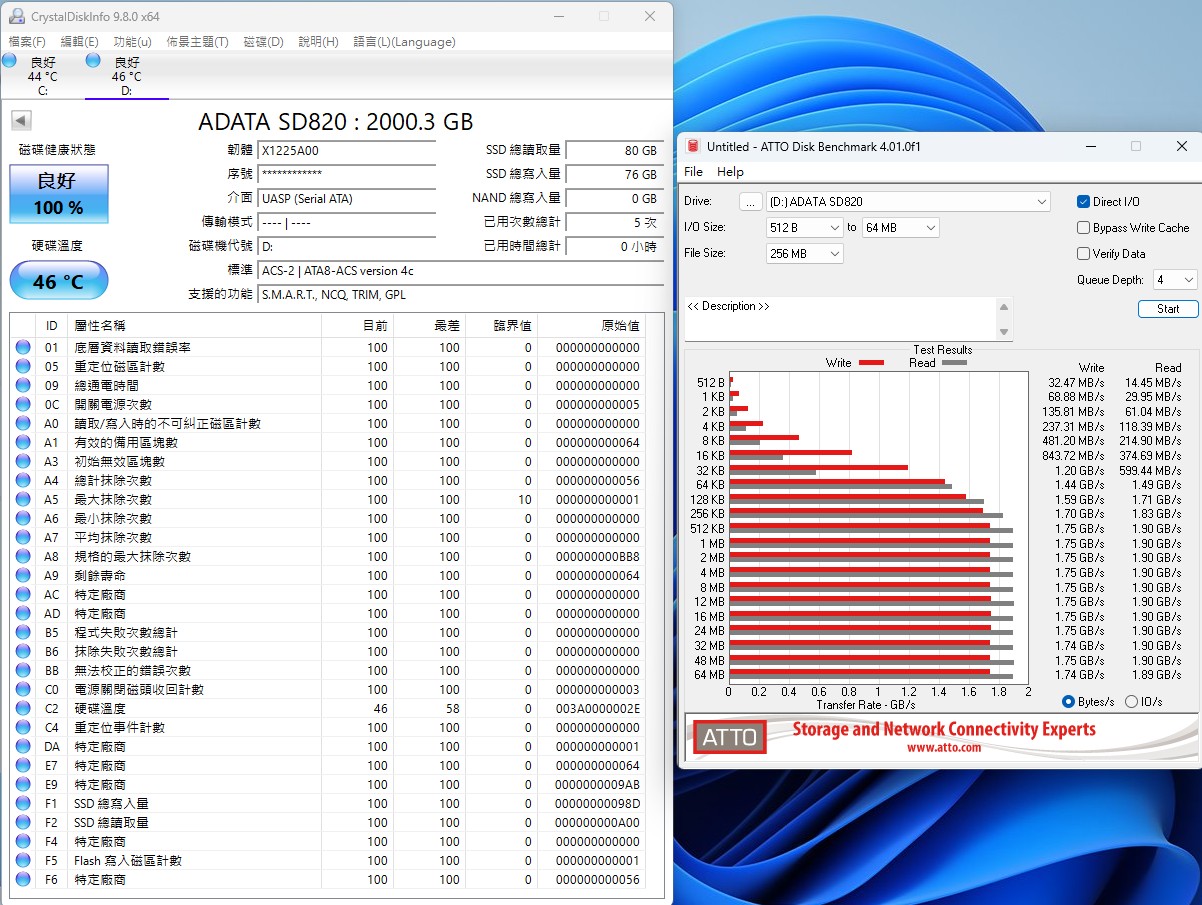The width and height of the screenshot is (1202, 905).
Task: Click the CrystalDiskInfo app icon in title bar
Action: (17, 16)
